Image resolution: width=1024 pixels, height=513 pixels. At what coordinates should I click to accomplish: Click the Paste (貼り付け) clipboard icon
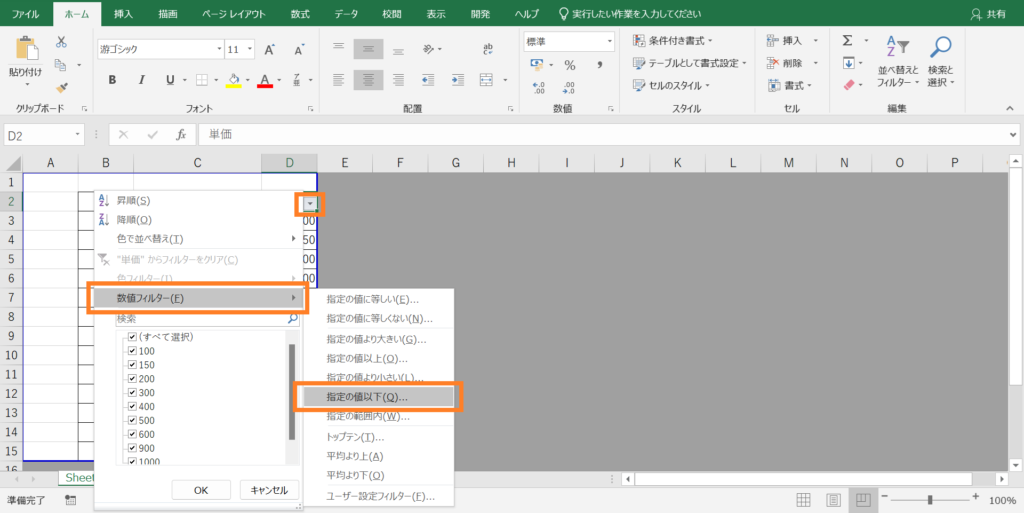coord(26,49)
